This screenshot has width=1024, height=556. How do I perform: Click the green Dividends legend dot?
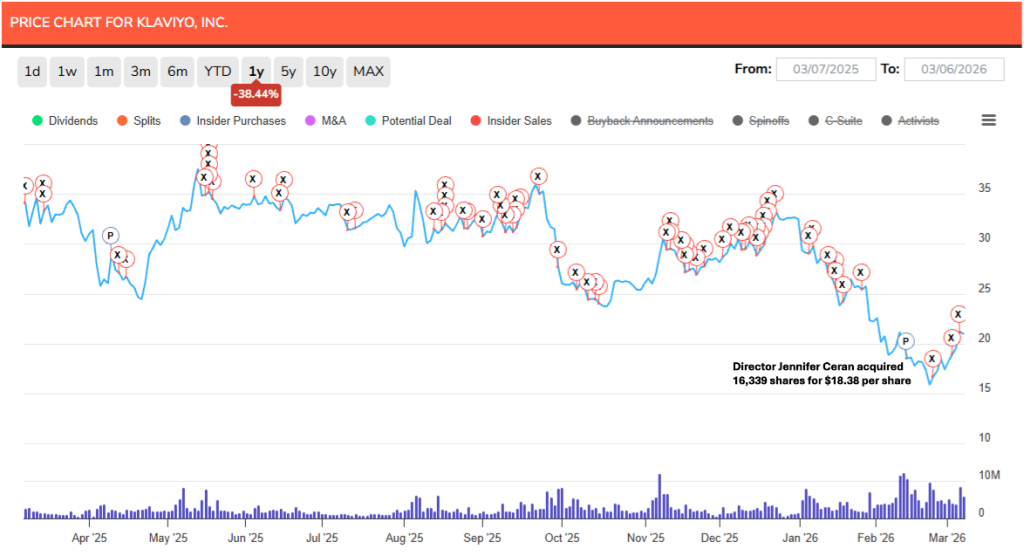[x=37, y=121]
